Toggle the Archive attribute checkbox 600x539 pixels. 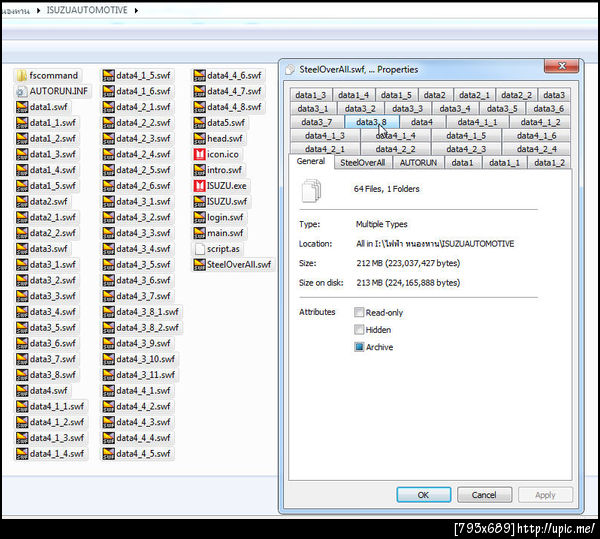click(x=359, y=347)
